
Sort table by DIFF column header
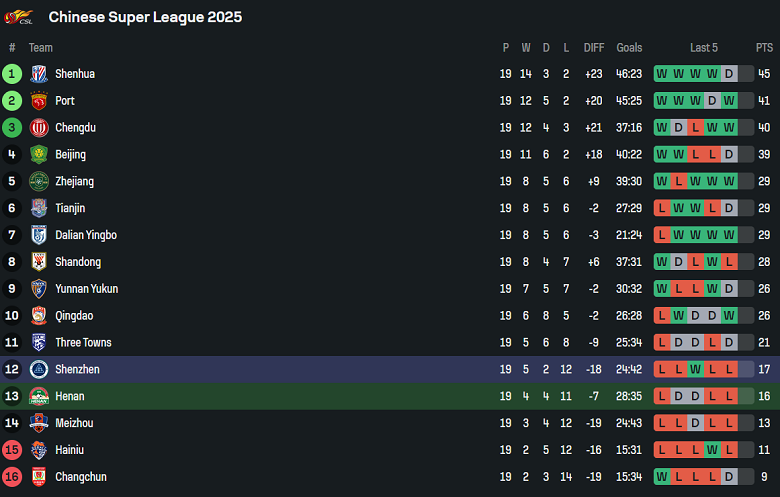pyautogui.click(x=594, y=48)
